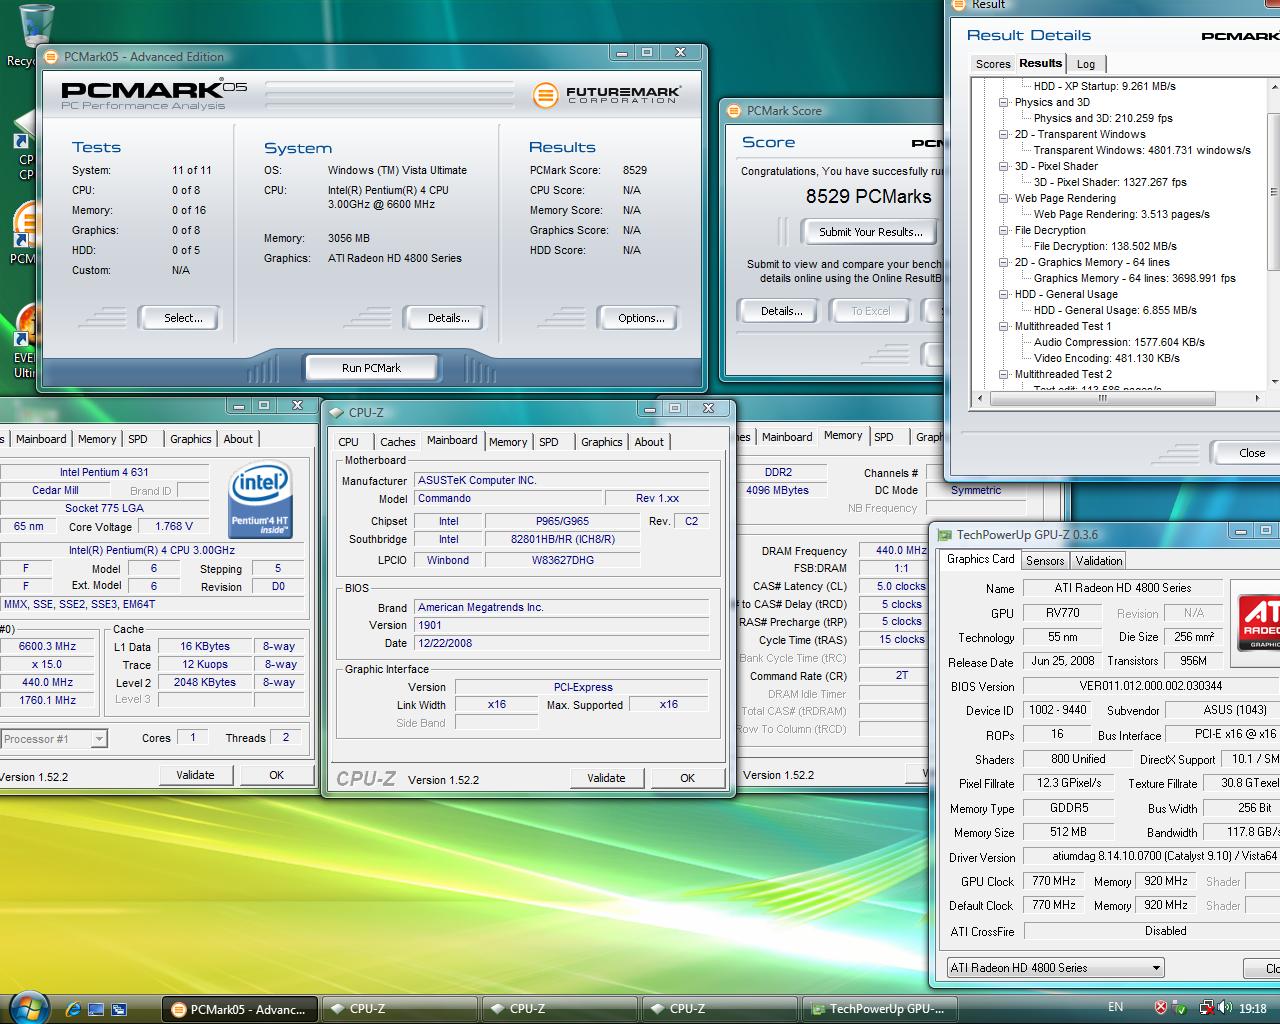Click the Windows Start orb

tap(27, 1006)
